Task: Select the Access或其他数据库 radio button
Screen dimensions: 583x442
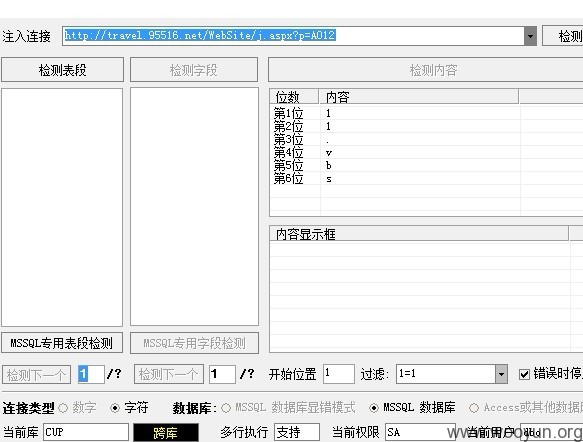Action: tap(474, 408)
